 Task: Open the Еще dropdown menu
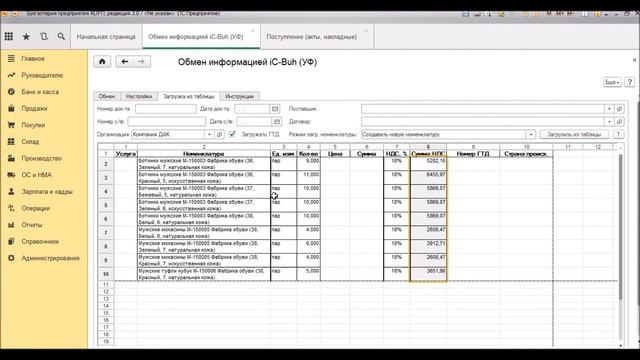612,82
